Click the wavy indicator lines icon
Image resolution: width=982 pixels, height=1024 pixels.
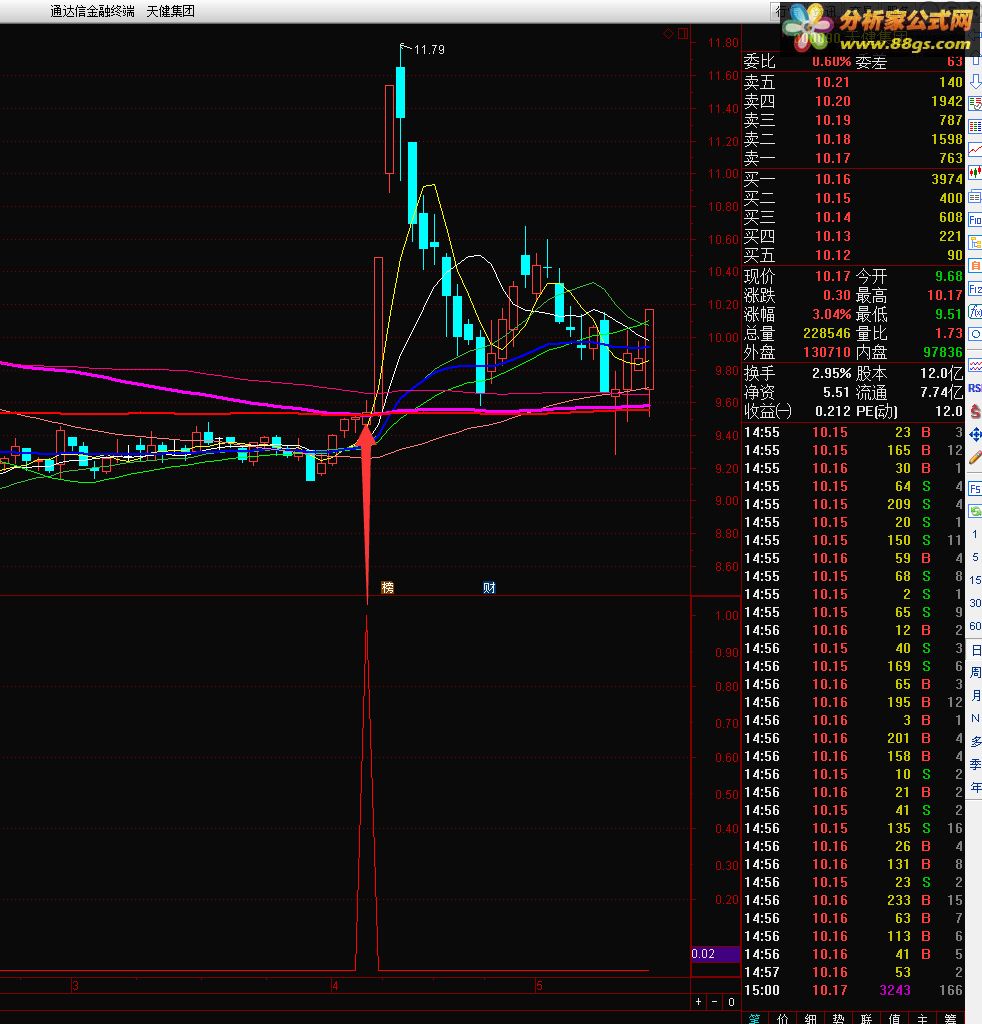point(975,365)
